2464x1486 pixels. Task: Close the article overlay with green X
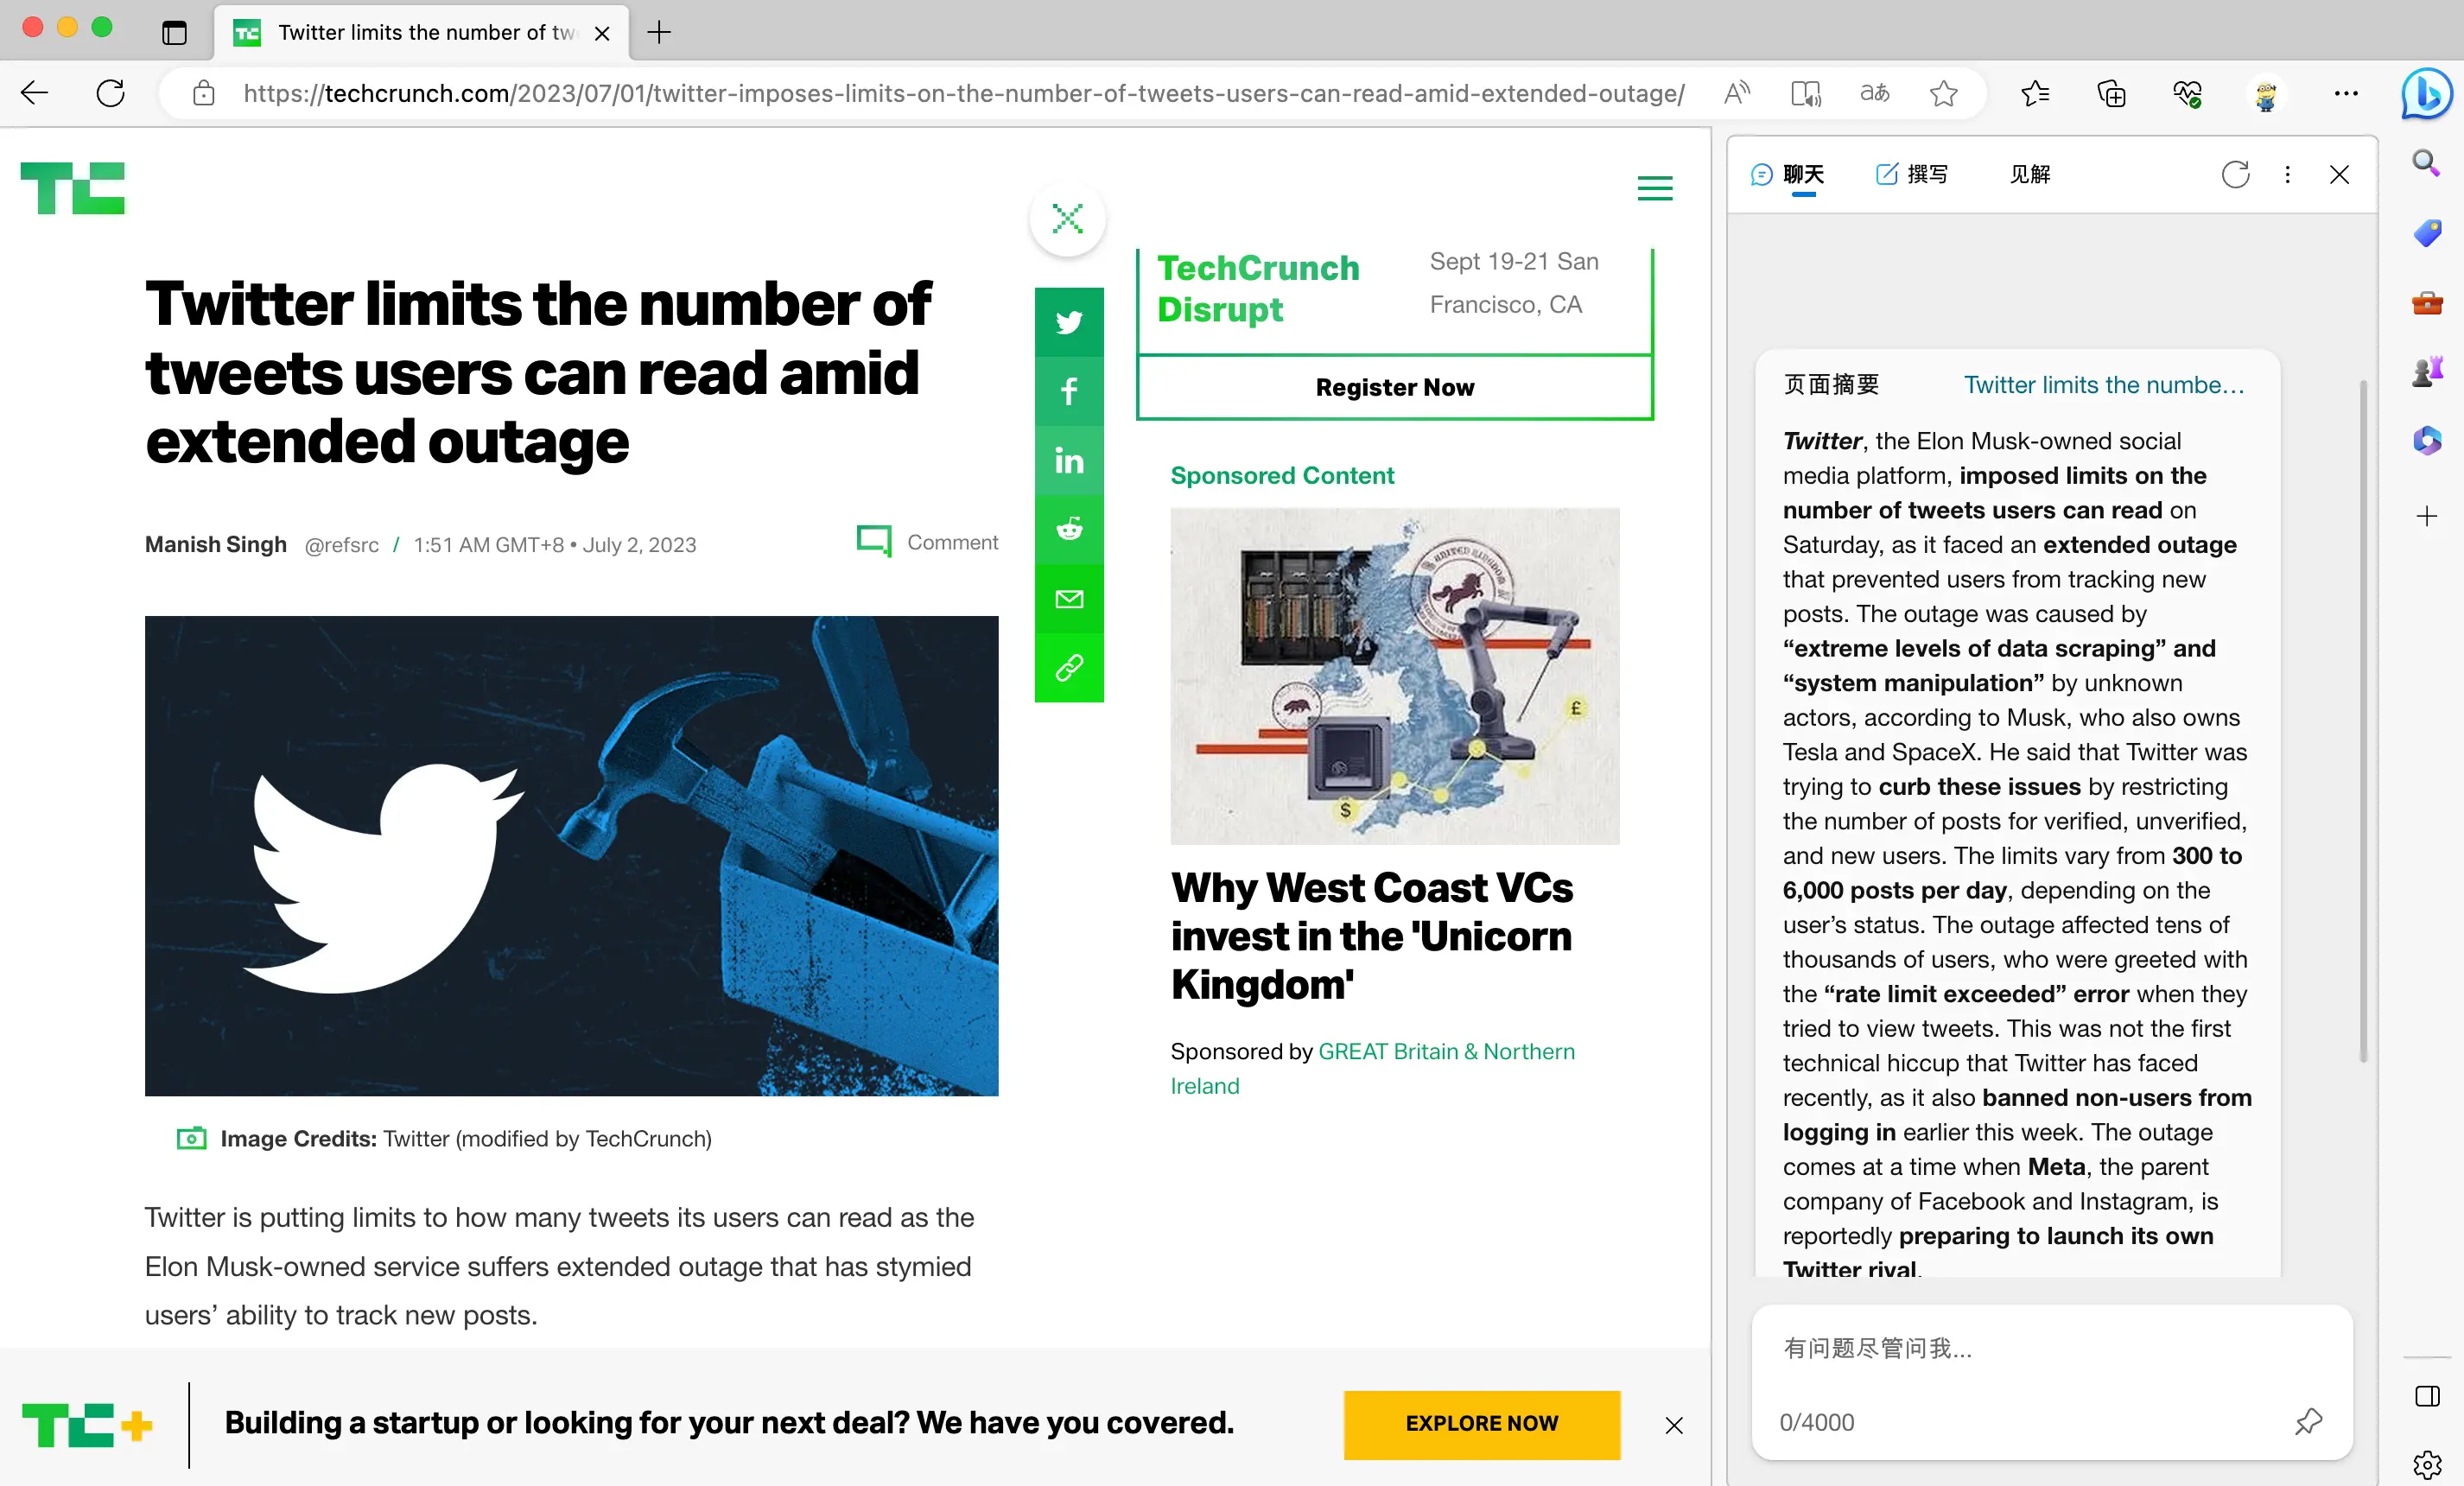tap(1068, 218)
